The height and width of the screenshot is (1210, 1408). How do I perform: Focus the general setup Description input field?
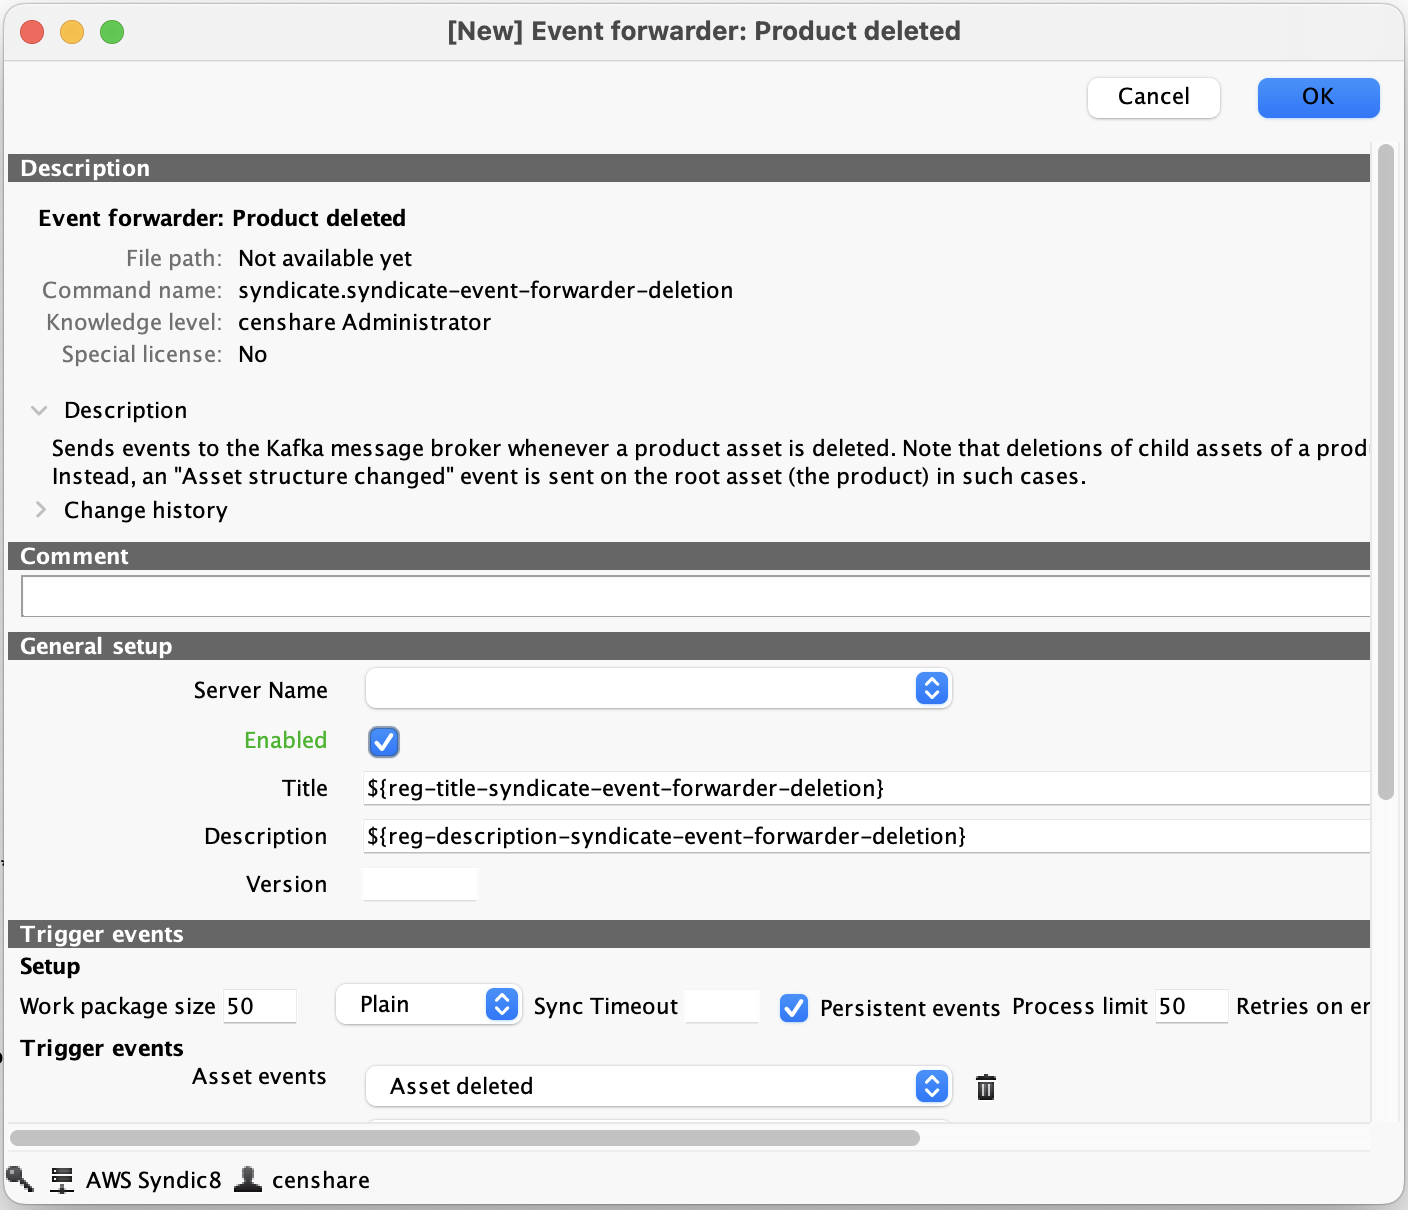[865, 837]
